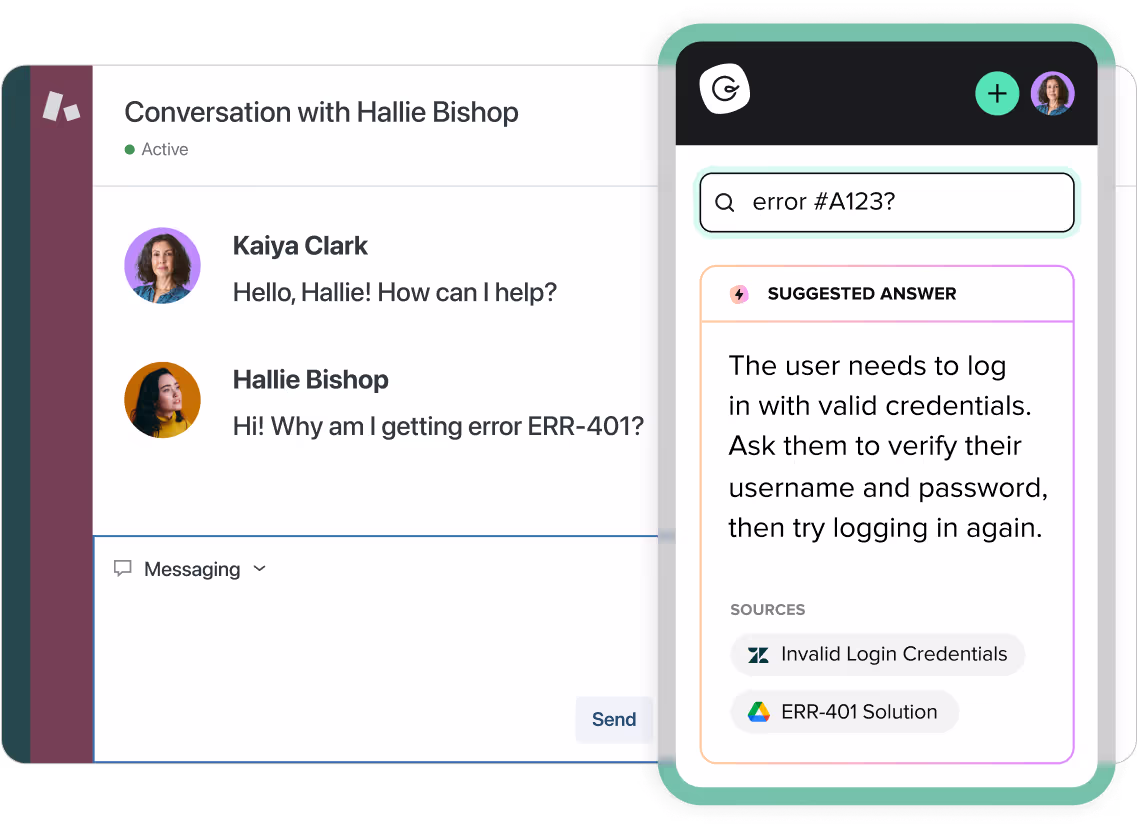1137x826 pixels.
Task: Click the search magnifier icon
Action: pos(724,202)
